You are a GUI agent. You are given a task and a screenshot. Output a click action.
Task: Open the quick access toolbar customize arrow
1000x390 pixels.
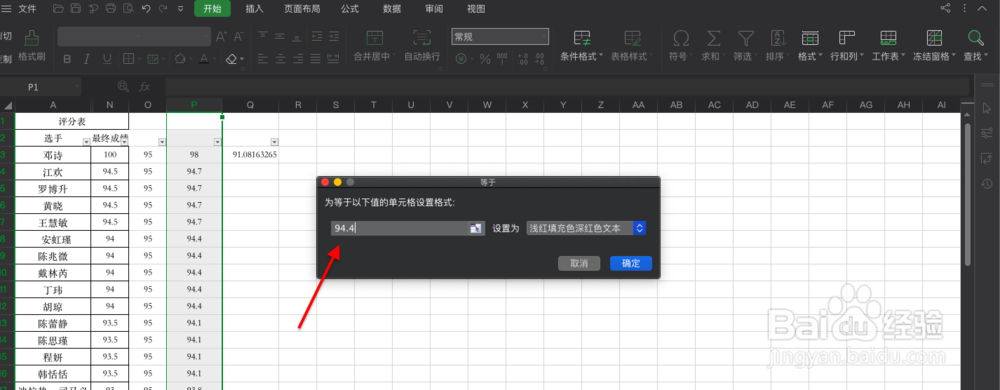(x=180, y=9)
